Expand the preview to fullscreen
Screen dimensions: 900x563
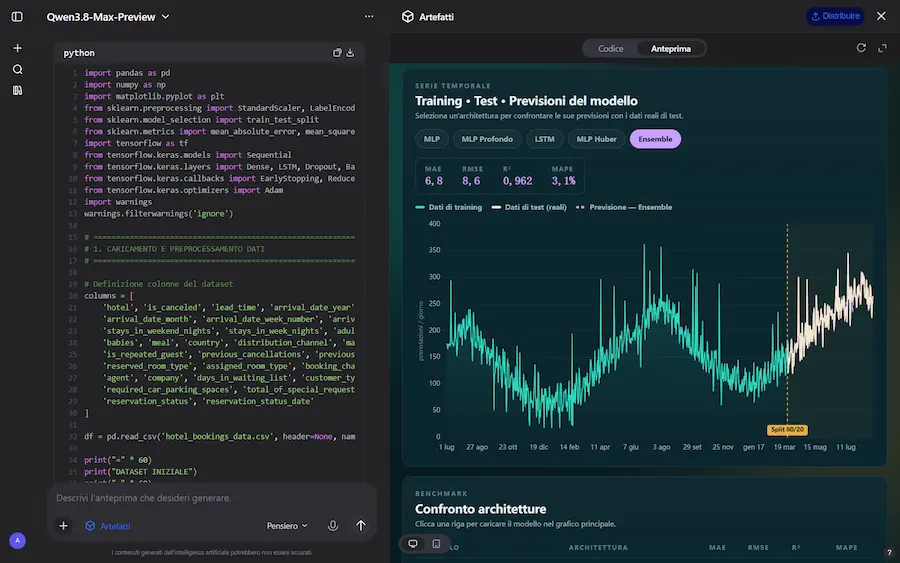[x=882, y=48]
